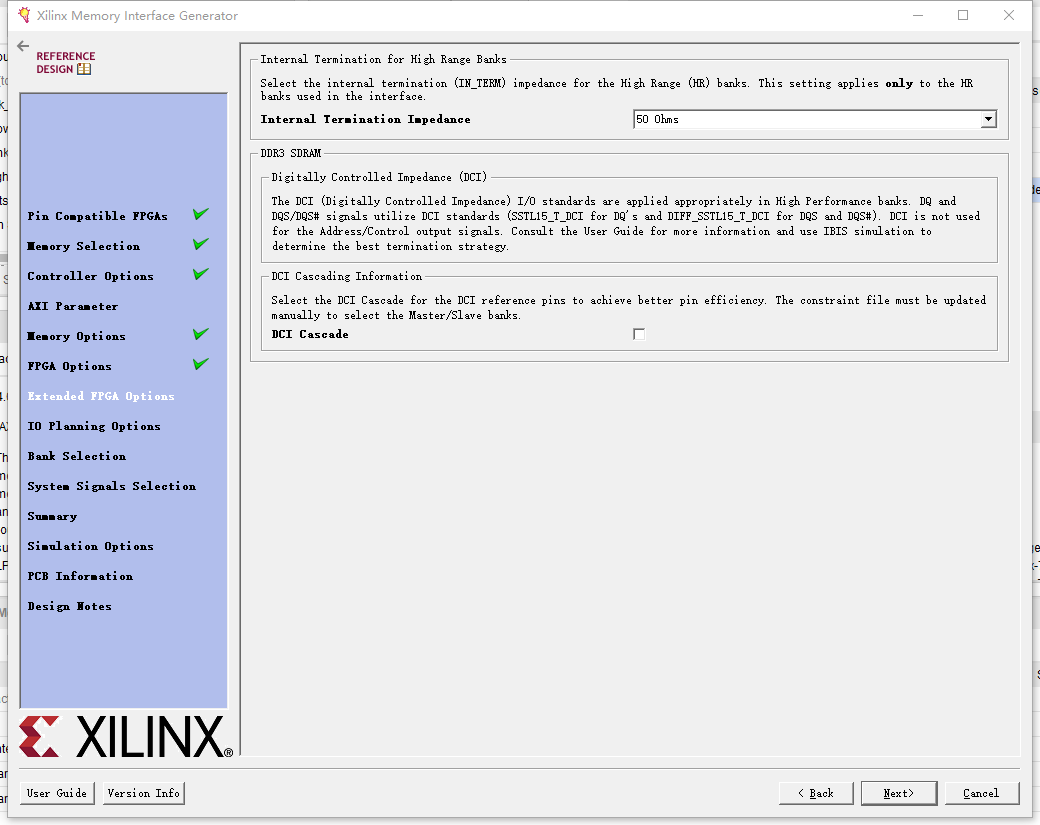Go to Pin Compatible FPGAs step
The image size is (1040, 825).
coord(98,216)
